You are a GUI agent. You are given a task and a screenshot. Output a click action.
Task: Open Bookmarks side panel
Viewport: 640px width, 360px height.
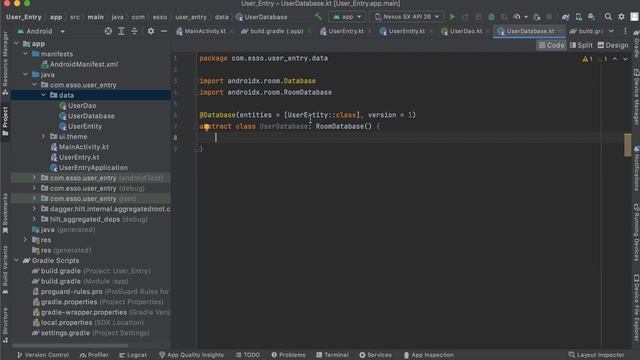5,213
